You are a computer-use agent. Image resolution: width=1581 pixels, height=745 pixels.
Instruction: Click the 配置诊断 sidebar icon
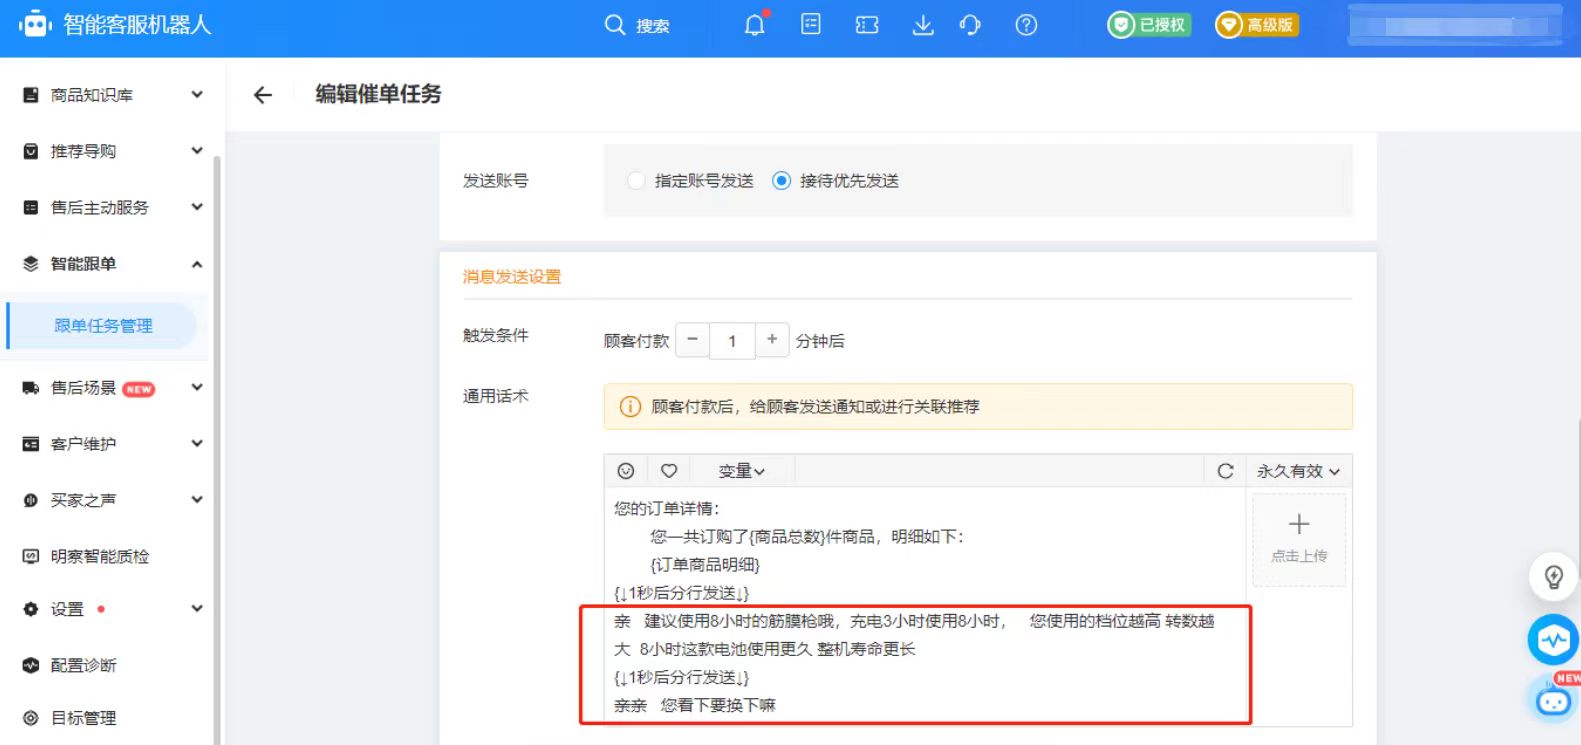pyautogui.click(x=31, y=665)
